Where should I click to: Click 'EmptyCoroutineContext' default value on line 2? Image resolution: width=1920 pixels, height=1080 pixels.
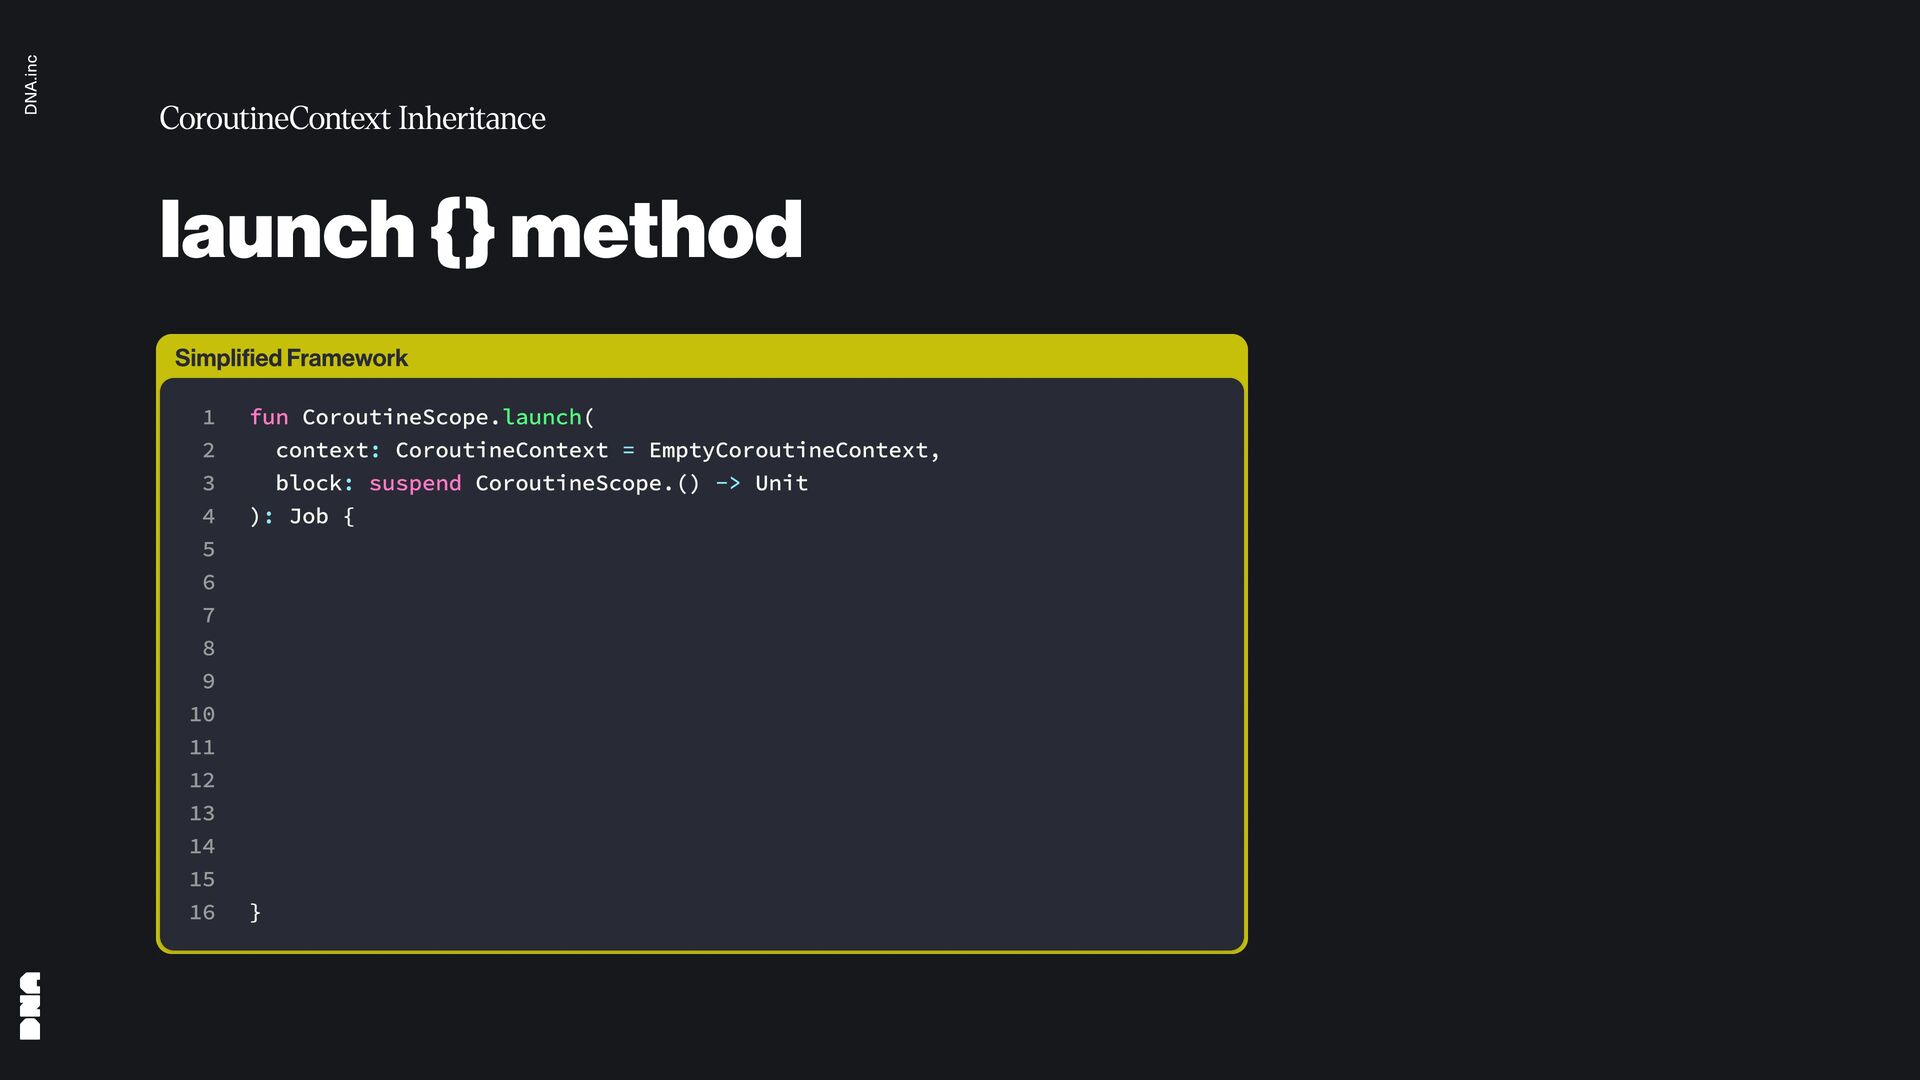(x=788, y=450)
